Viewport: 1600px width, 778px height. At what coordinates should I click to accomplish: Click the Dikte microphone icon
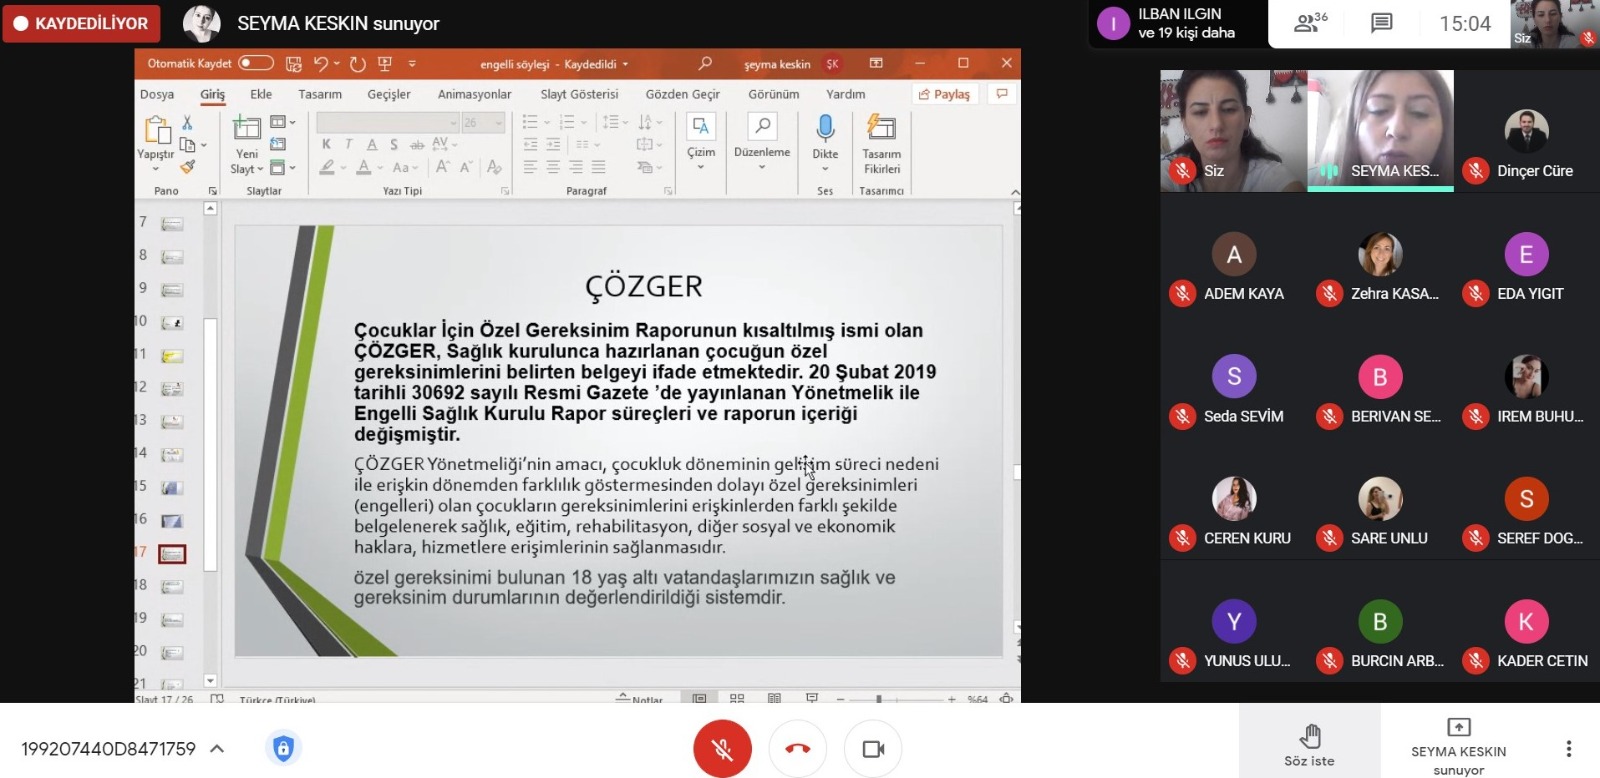(825, 128)
